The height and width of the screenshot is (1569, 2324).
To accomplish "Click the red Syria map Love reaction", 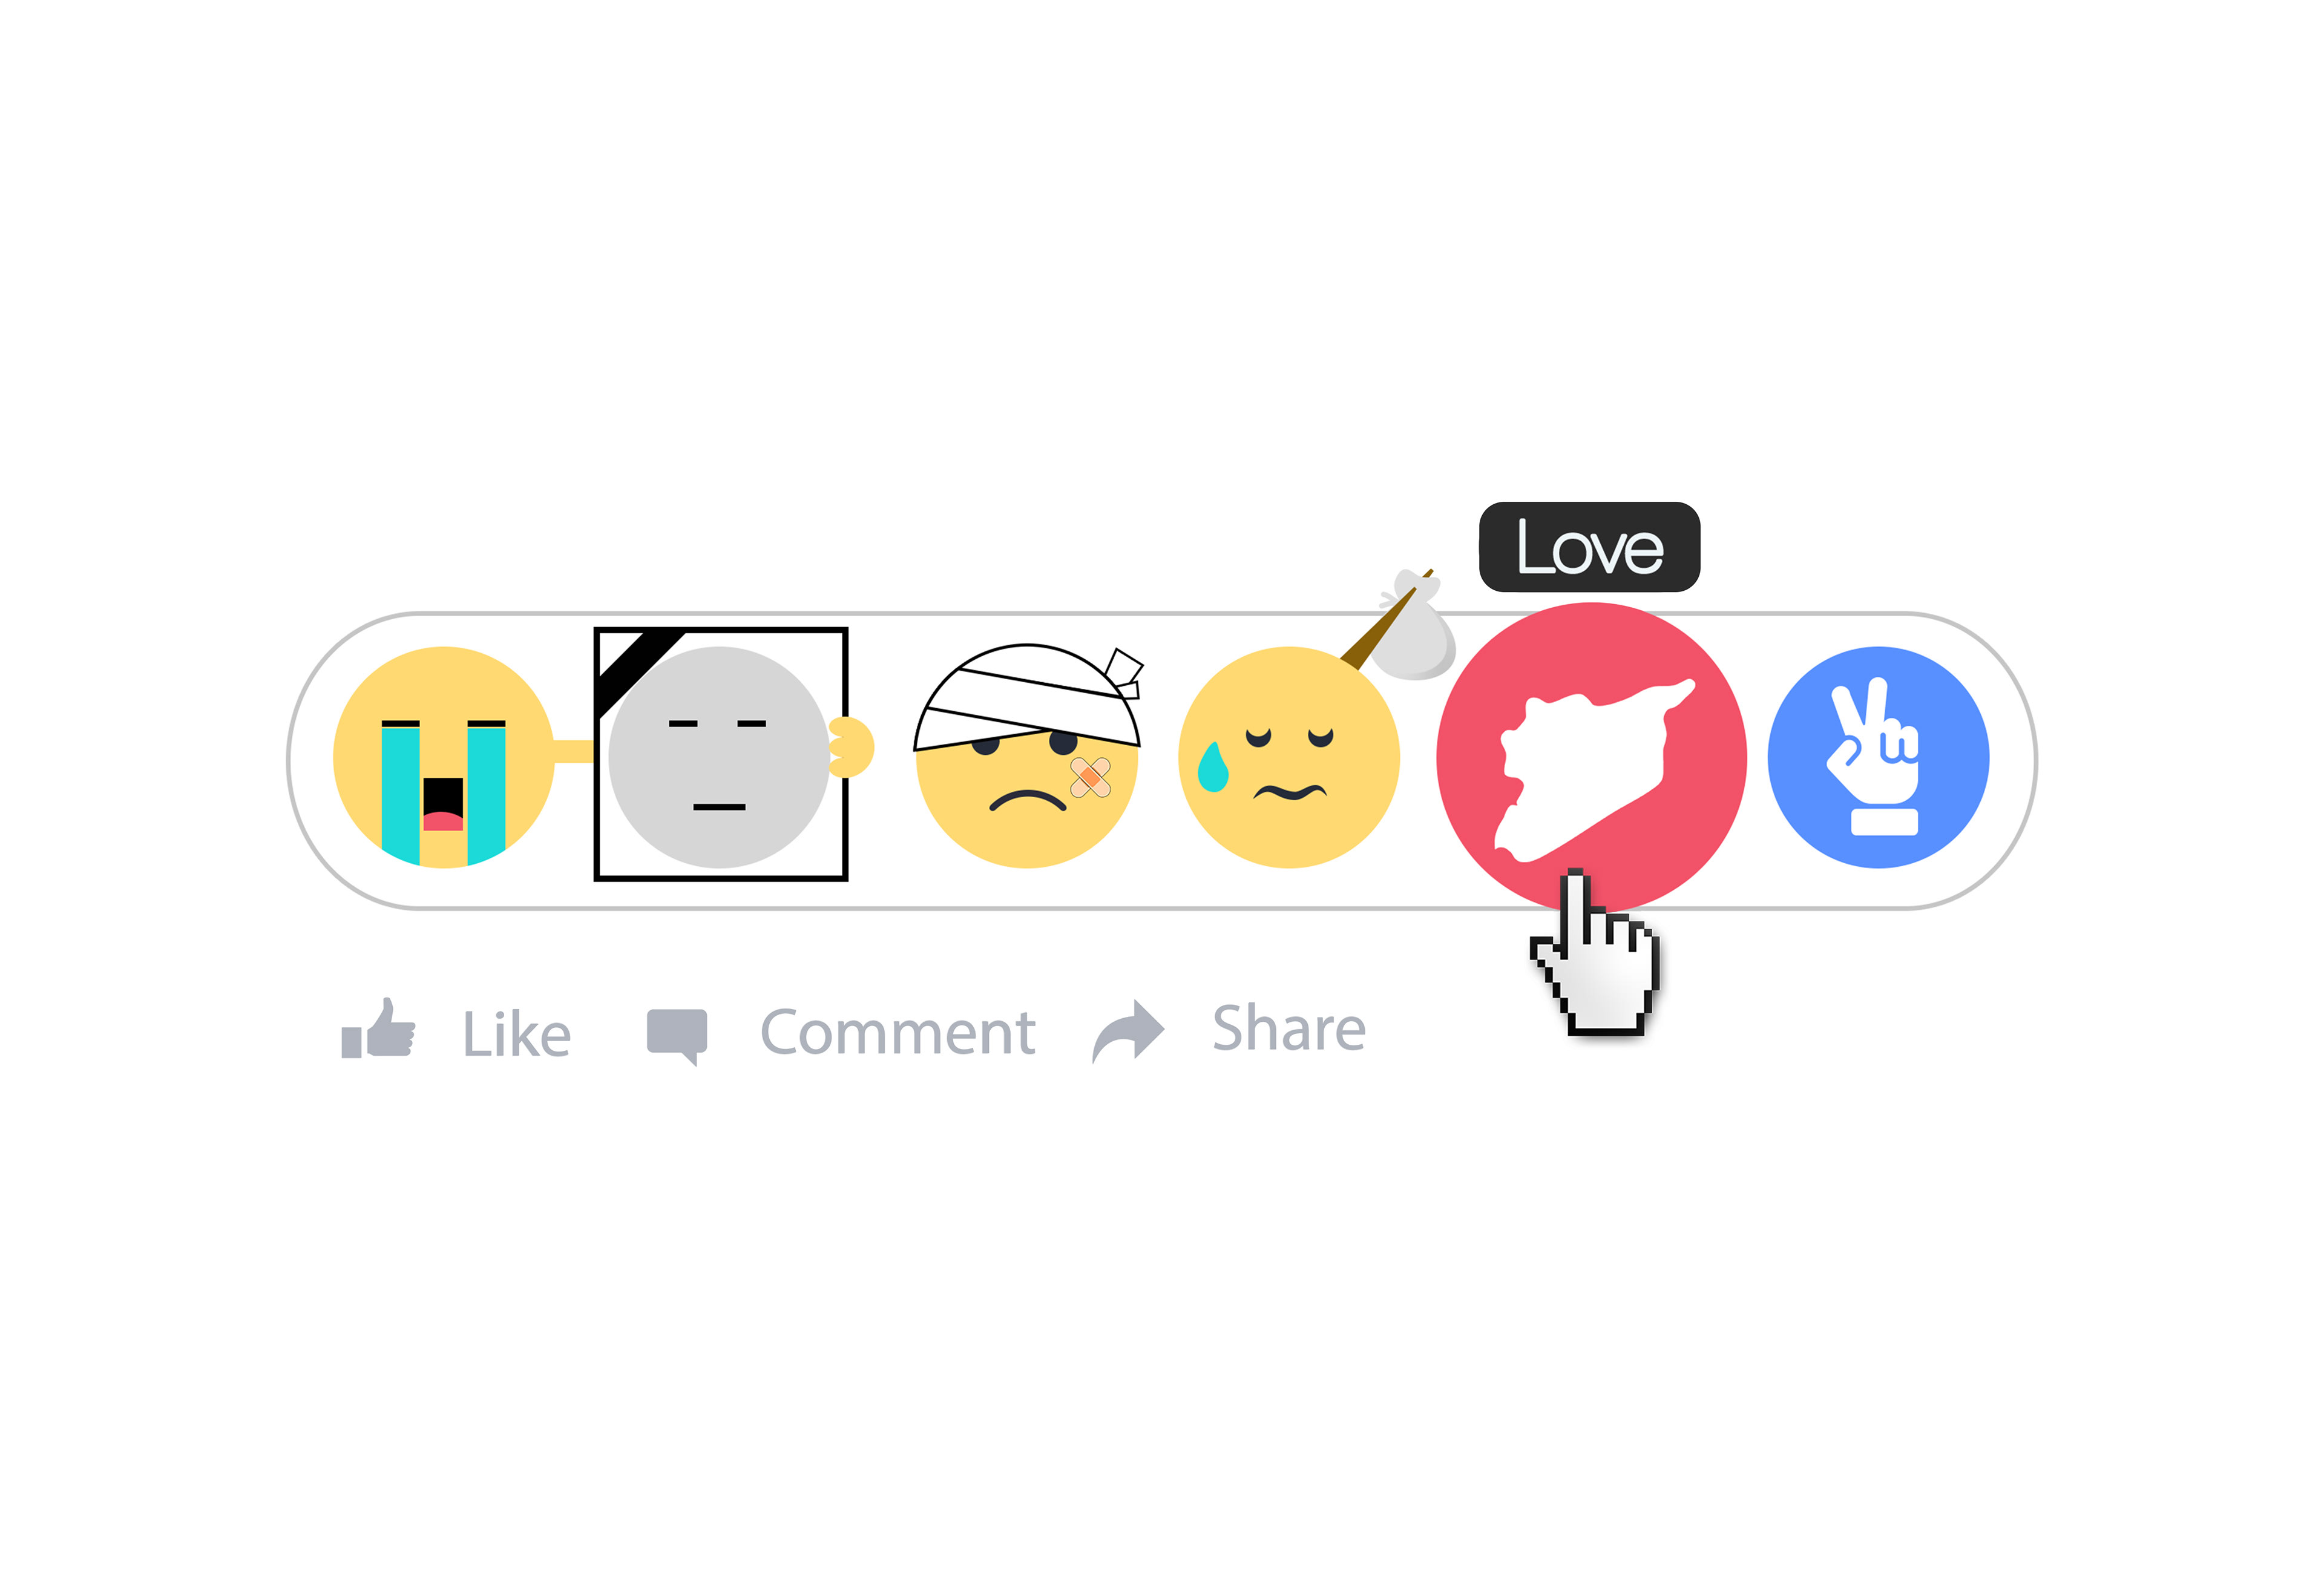I will tap(1591, 757).
